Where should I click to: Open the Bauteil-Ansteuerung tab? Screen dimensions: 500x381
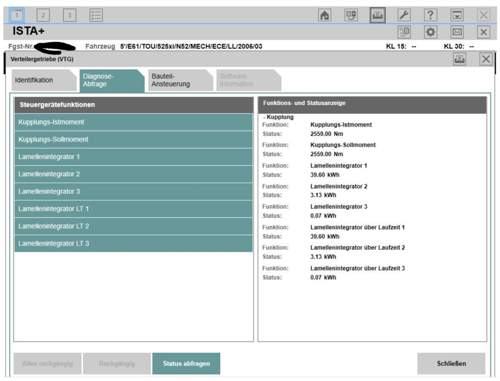click(180, 80)
